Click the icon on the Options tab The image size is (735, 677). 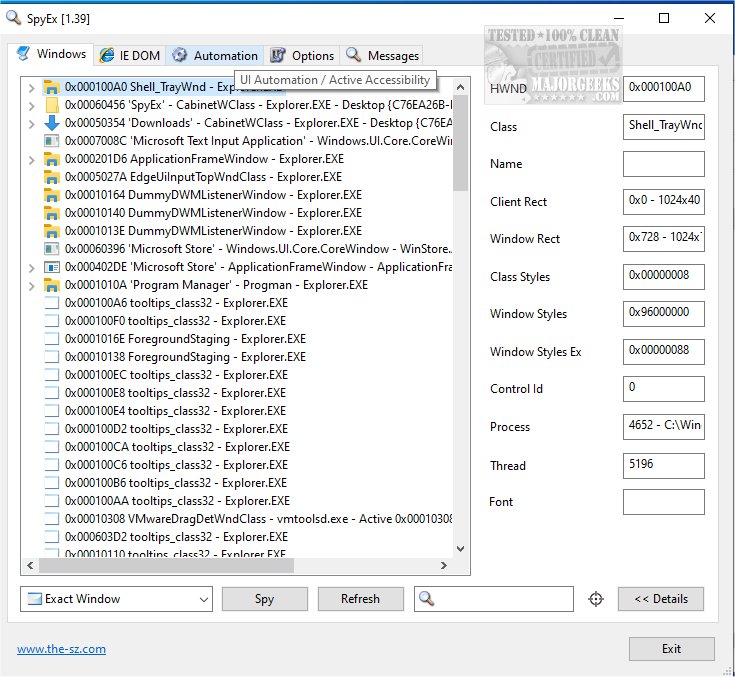278,55
